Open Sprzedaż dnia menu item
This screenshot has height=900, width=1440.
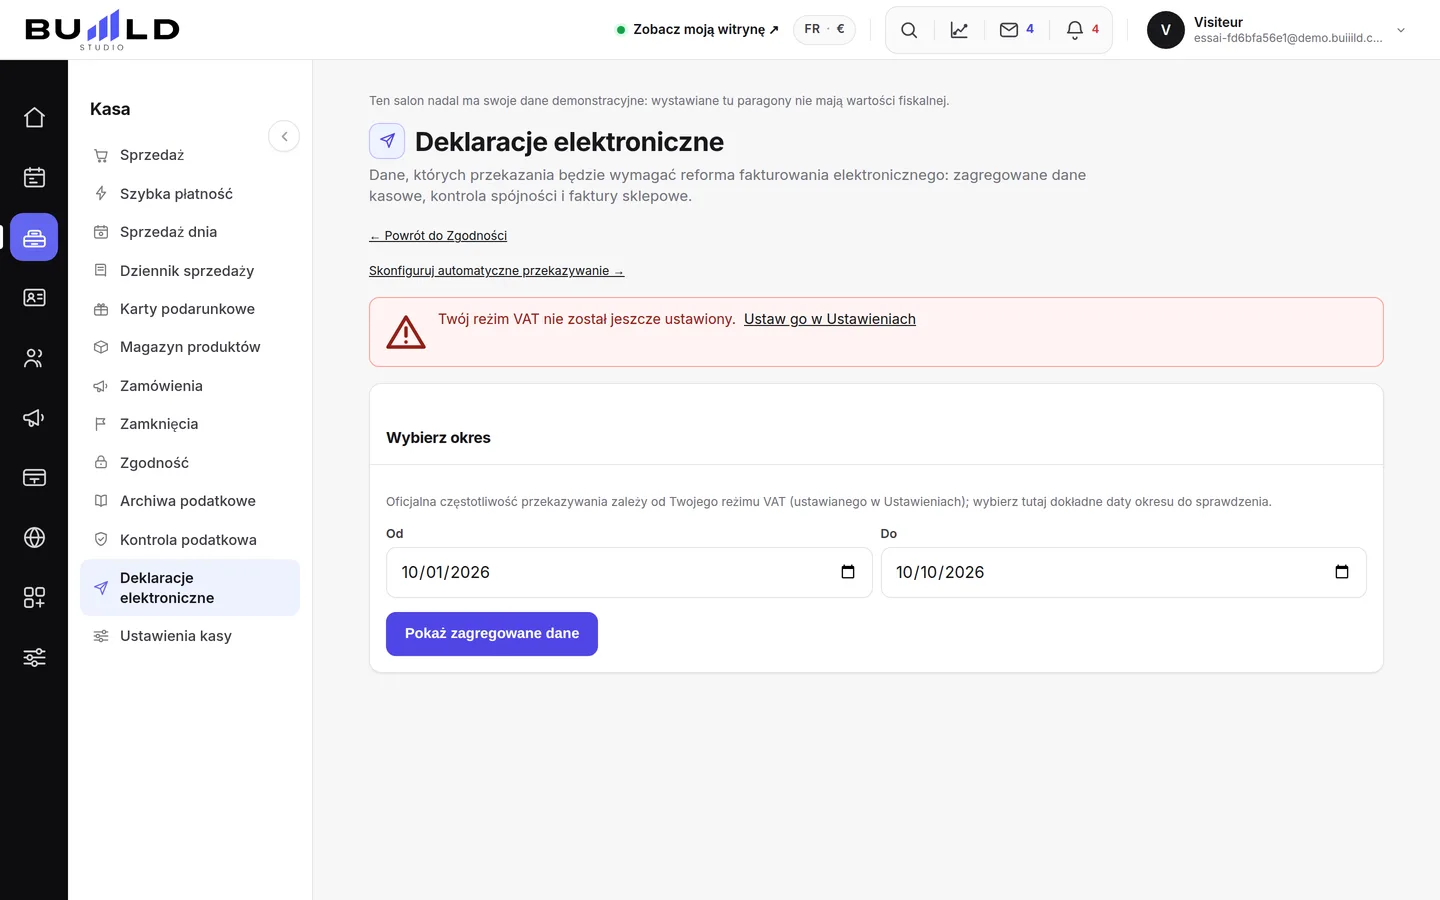point(190,232)
